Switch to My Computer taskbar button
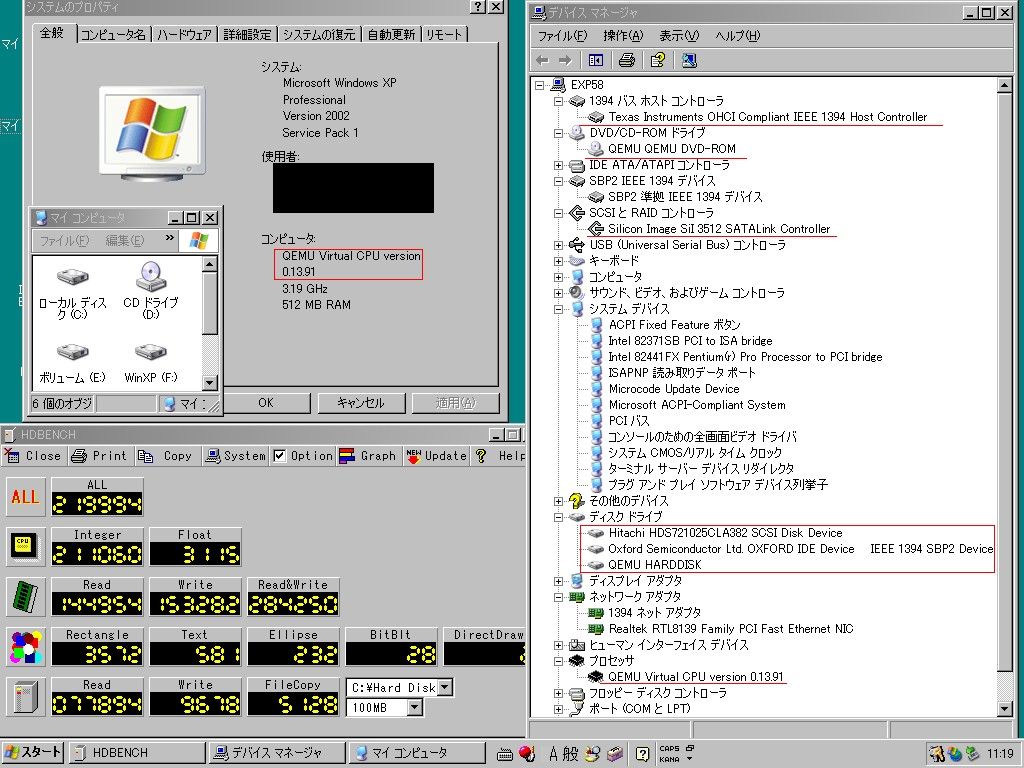The width and height of the screenshot is (1024, 768). (x=417, y=753)
